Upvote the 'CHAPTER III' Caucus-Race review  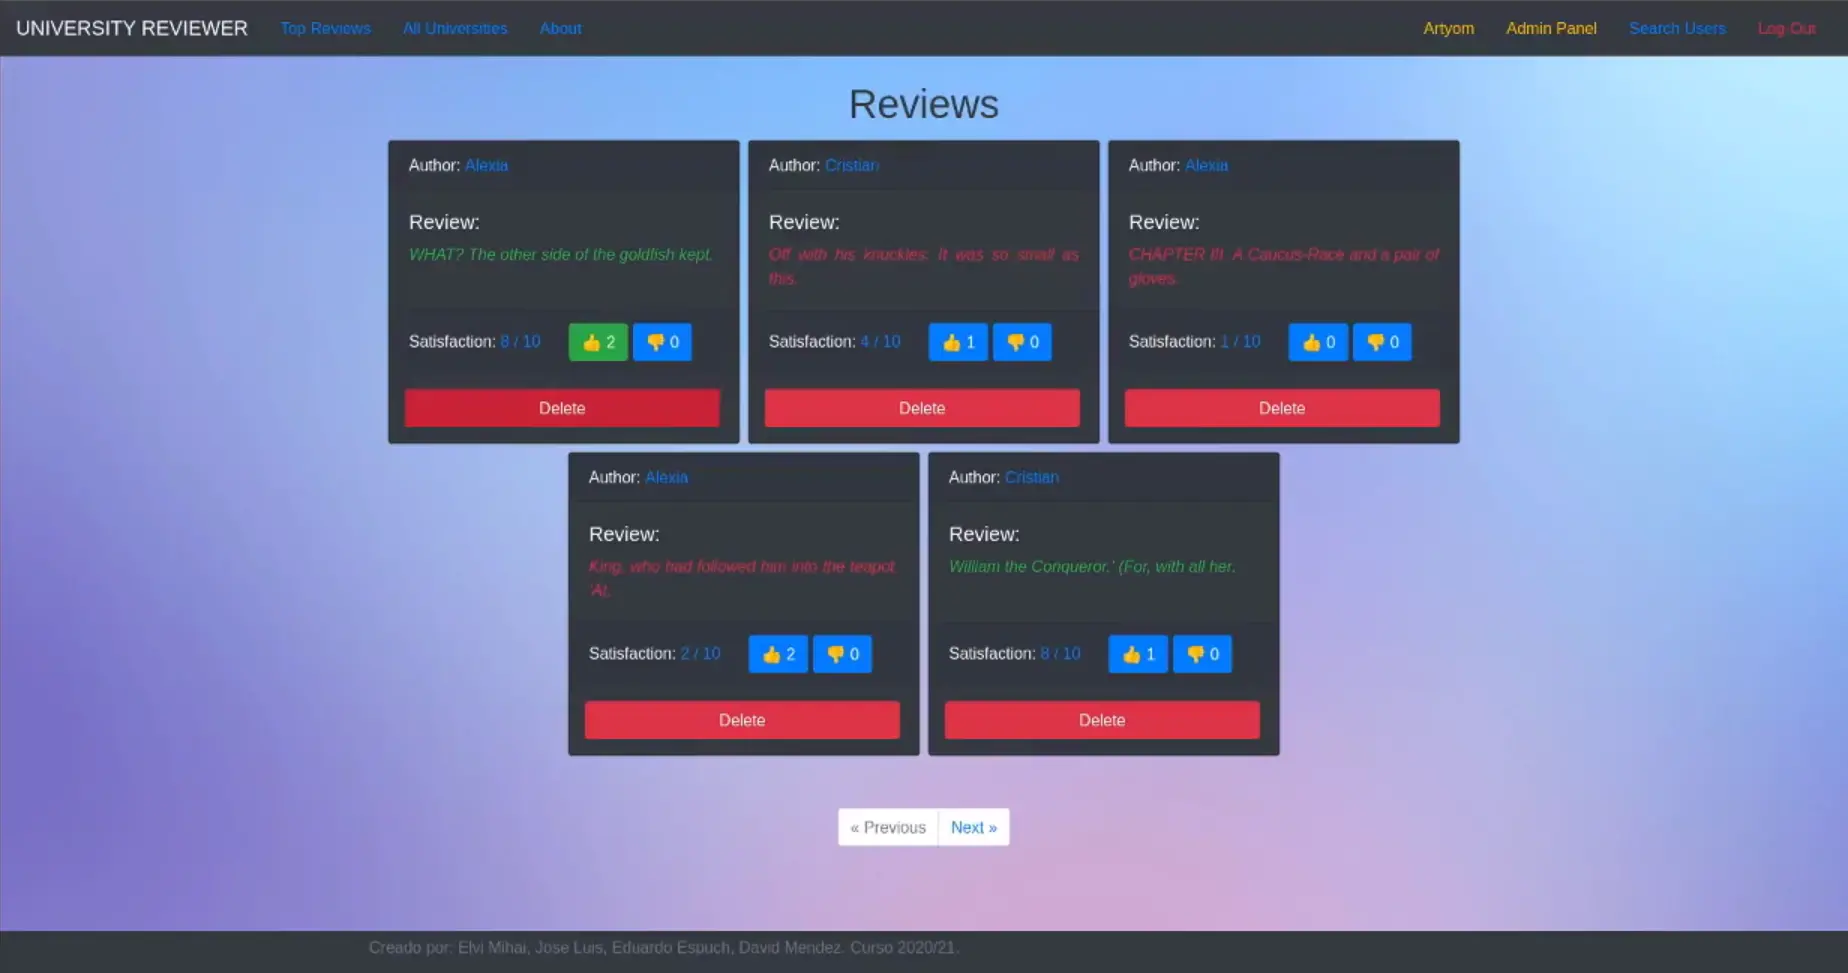pos(1317,342)
